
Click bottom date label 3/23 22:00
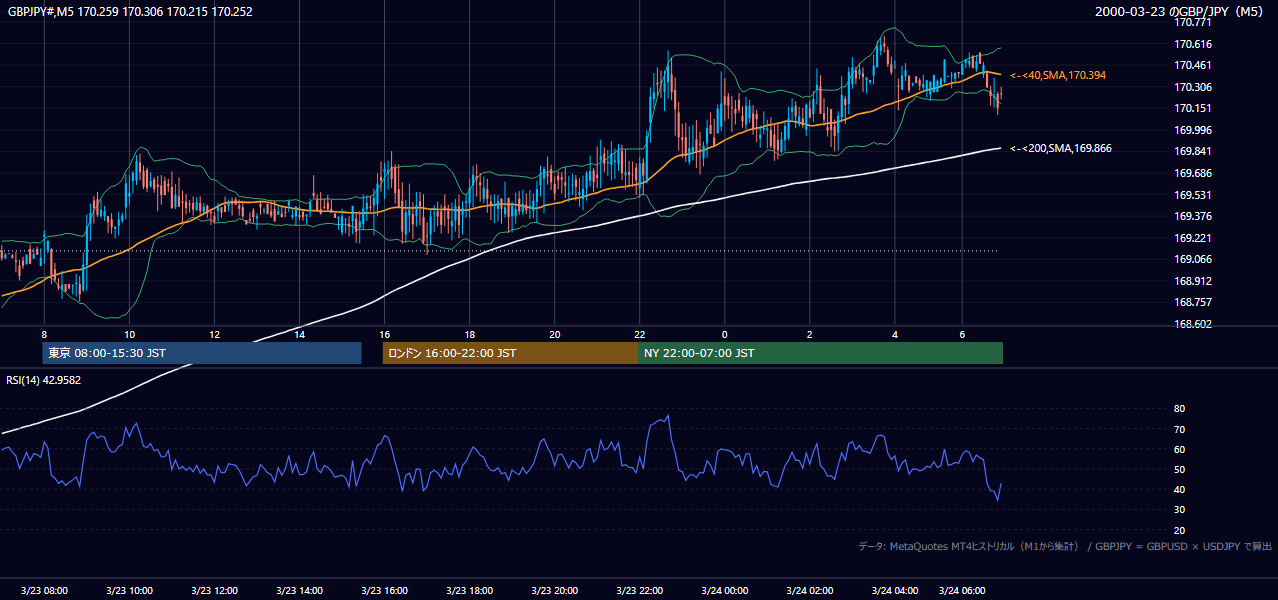click(640, 591)
